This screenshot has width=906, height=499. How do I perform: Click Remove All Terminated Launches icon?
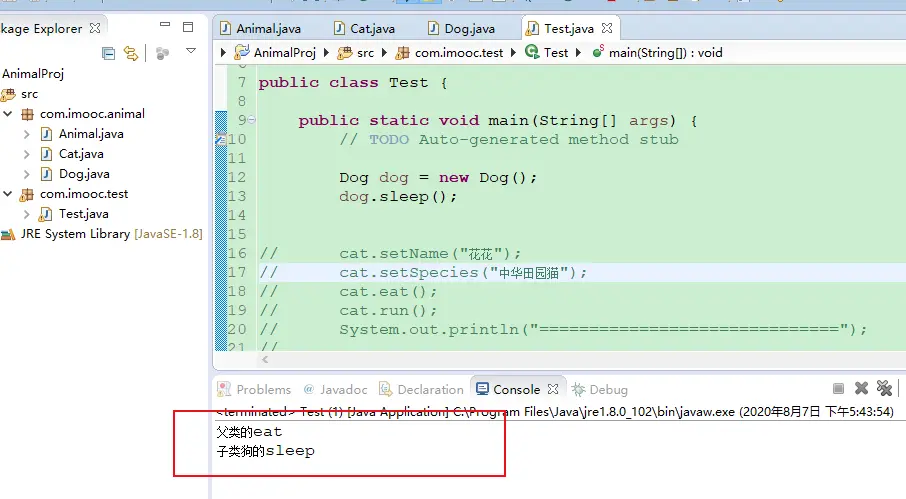(x=884, y=388)
